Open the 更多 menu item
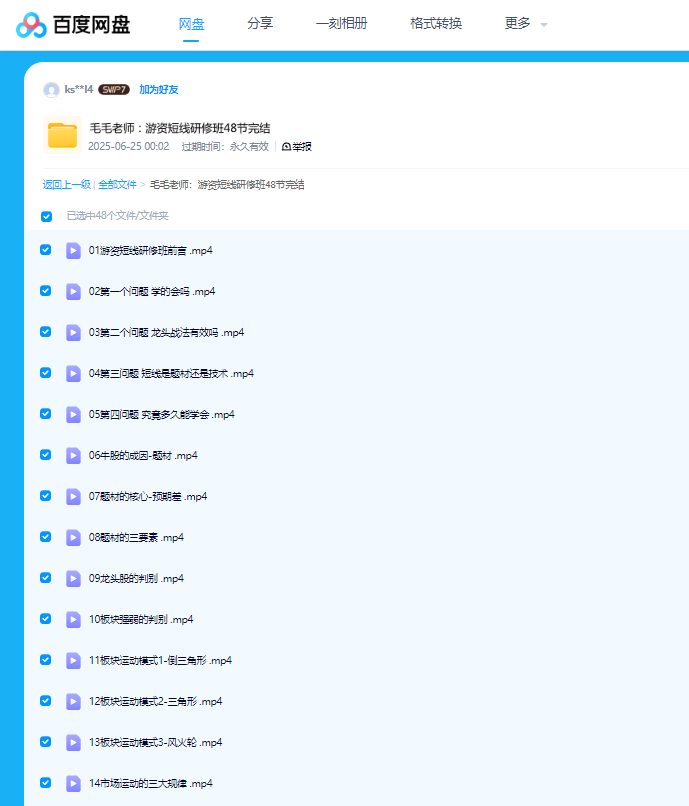Viewport: 689px width, 806px height. pos(517,23)
